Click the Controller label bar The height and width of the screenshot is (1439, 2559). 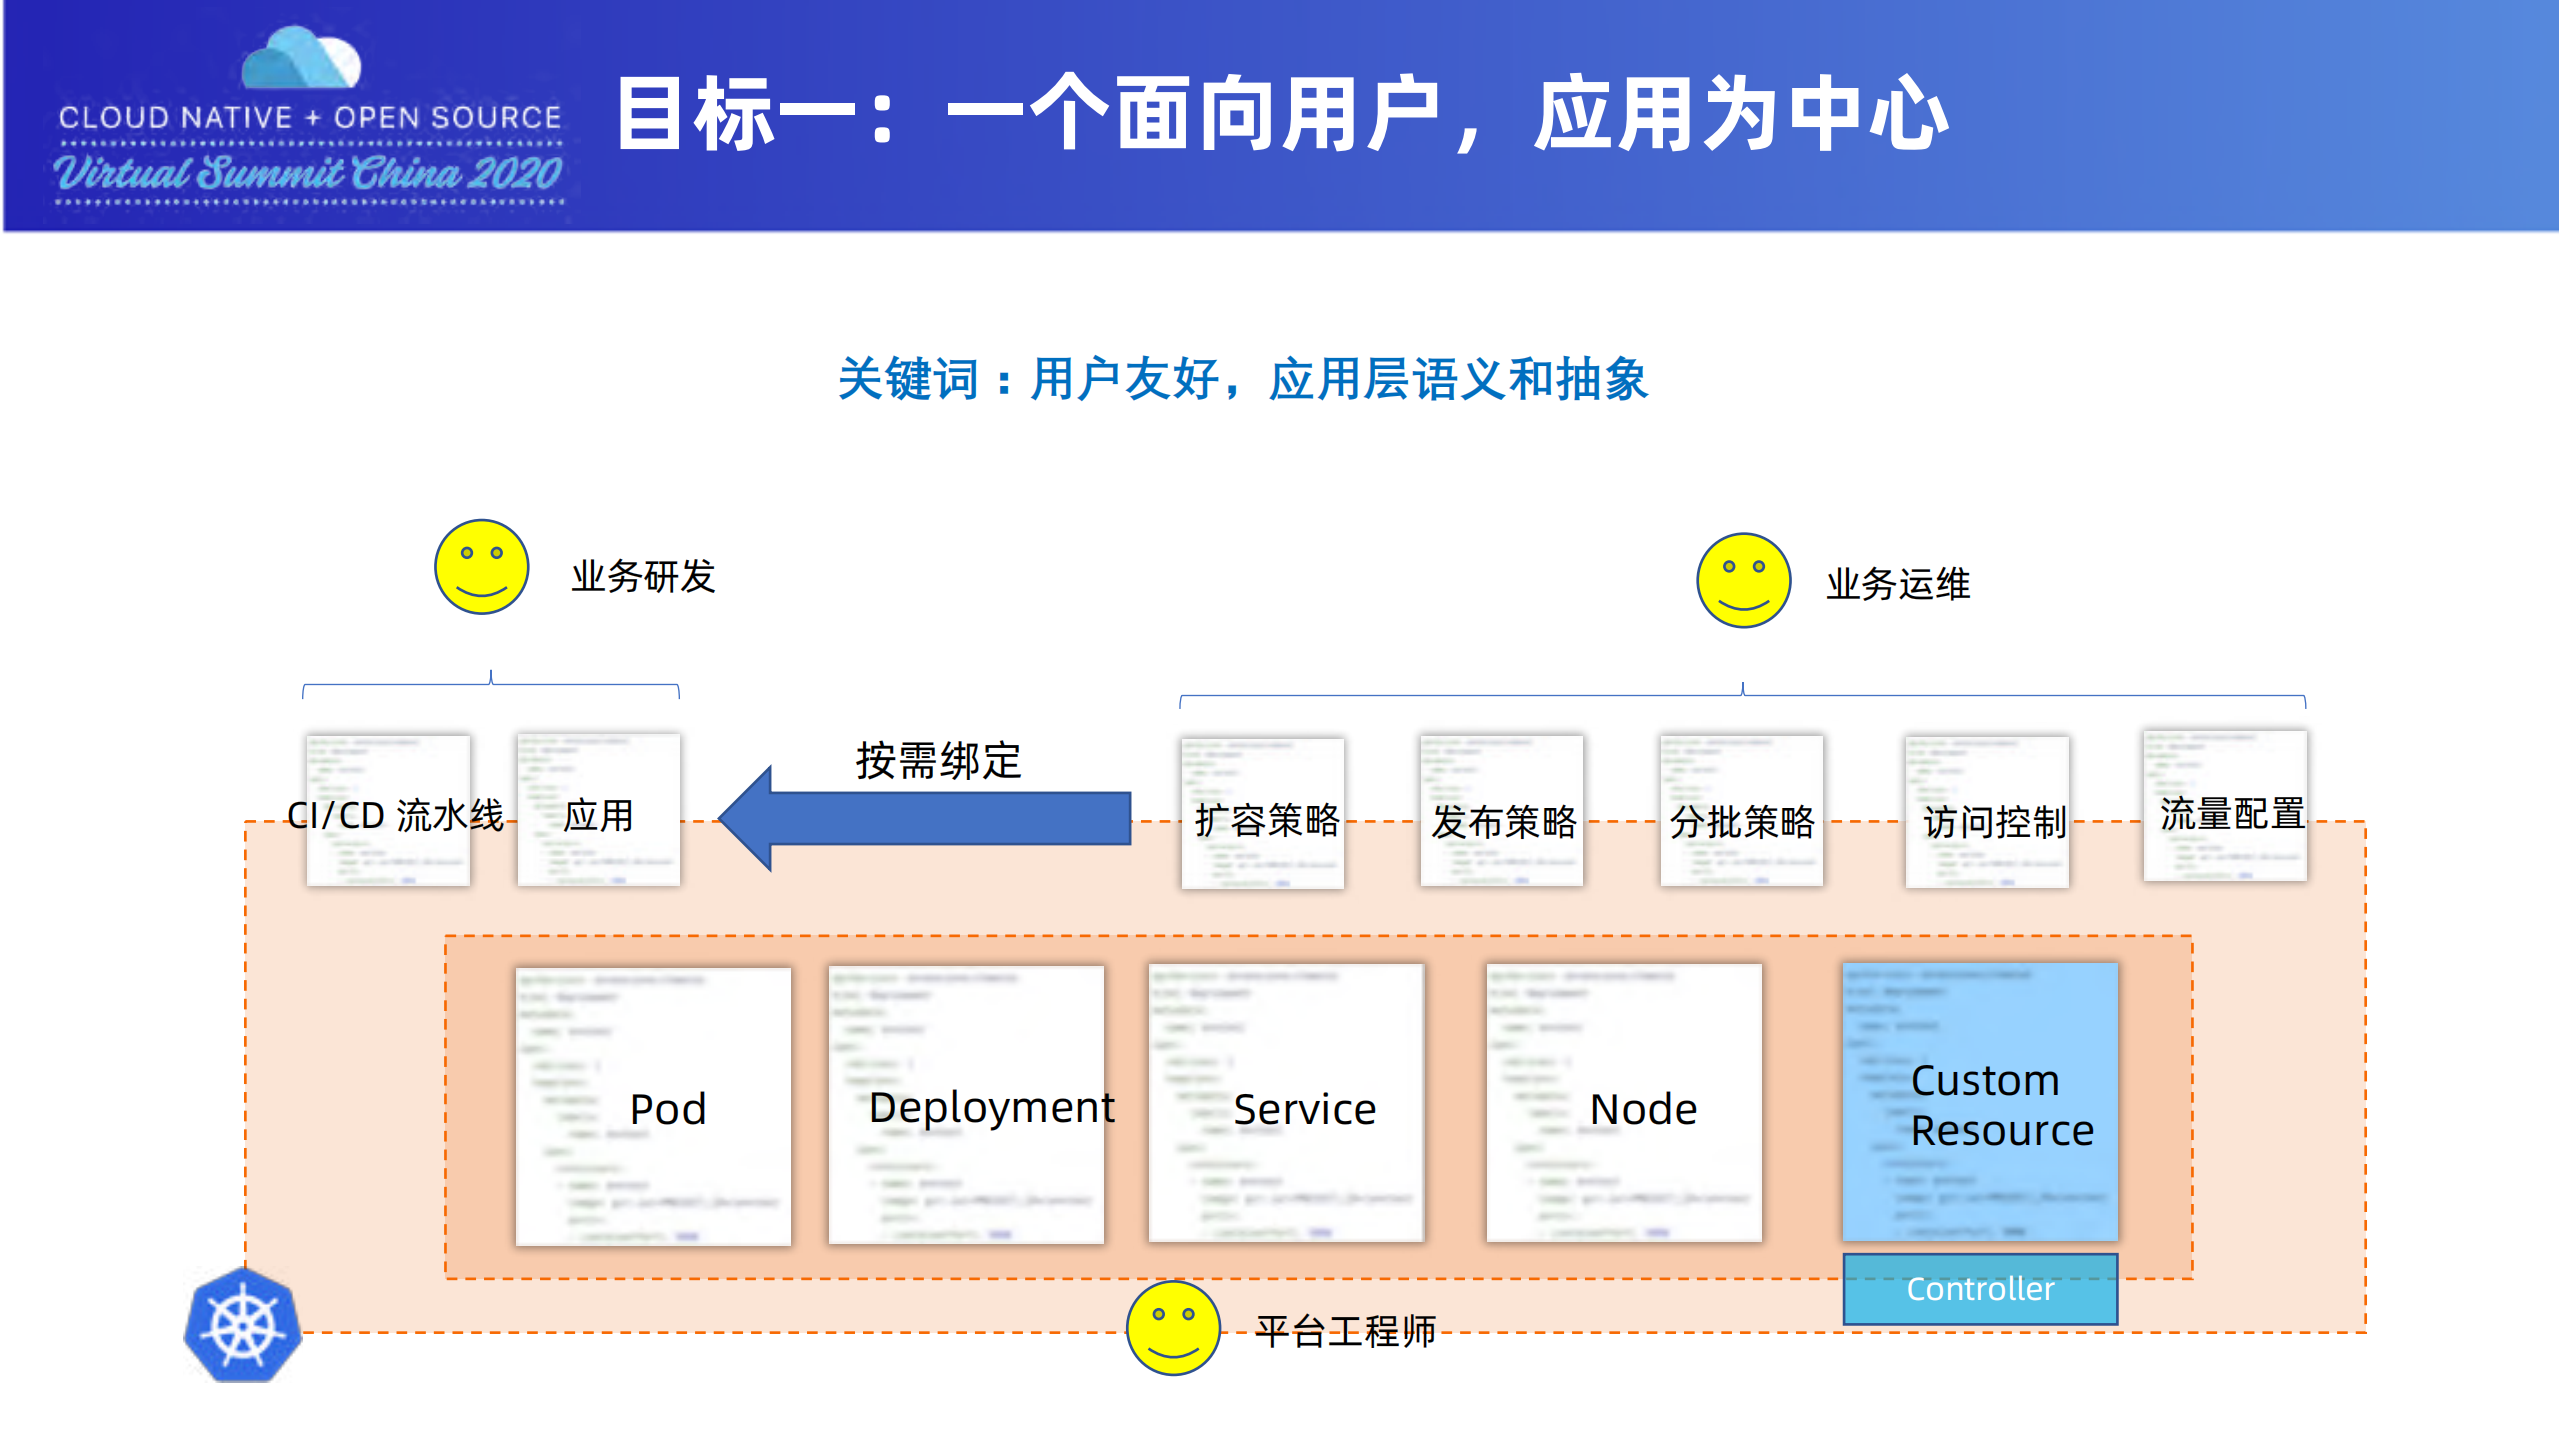(x=1980, y=1289)
